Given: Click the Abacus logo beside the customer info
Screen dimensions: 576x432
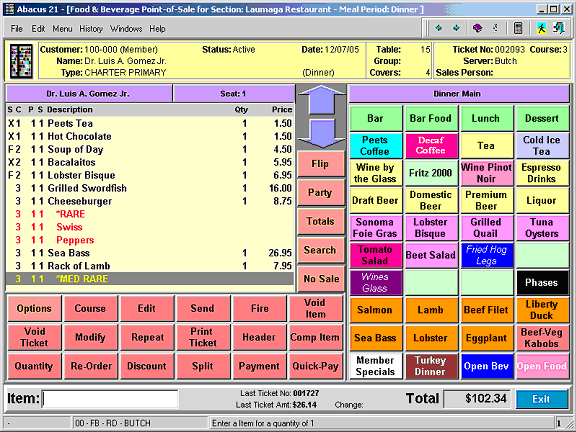Looking at the screenshot, I should tap(21, 61).
